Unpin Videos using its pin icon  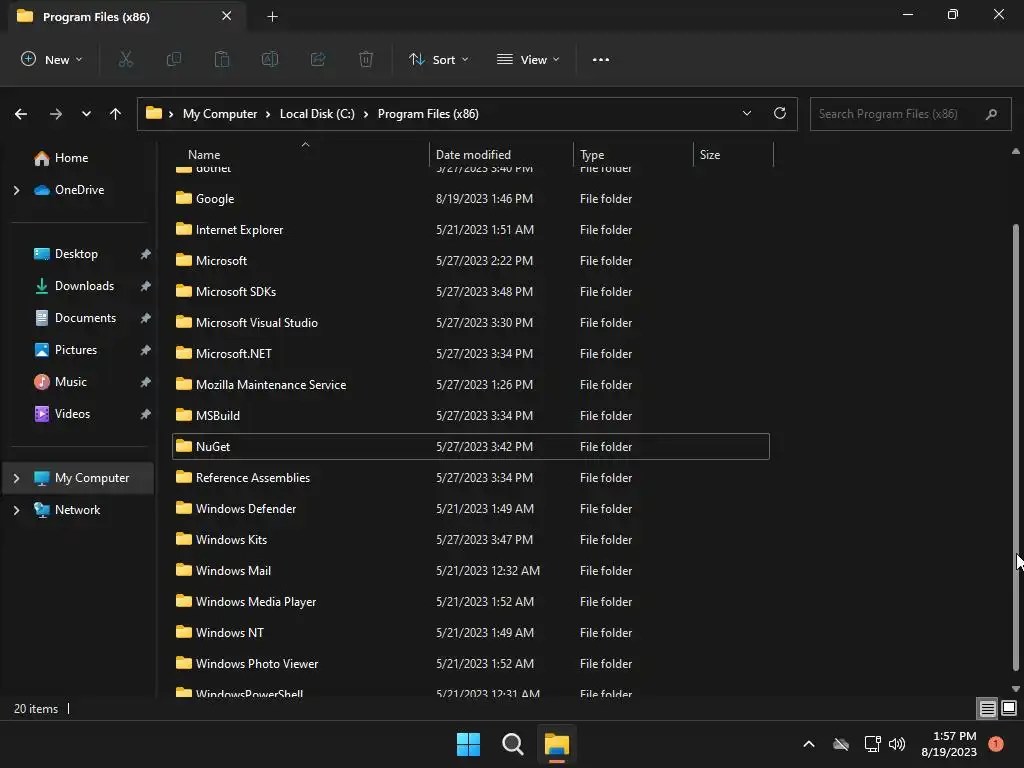pyautogui.click(x=145, y=414)
